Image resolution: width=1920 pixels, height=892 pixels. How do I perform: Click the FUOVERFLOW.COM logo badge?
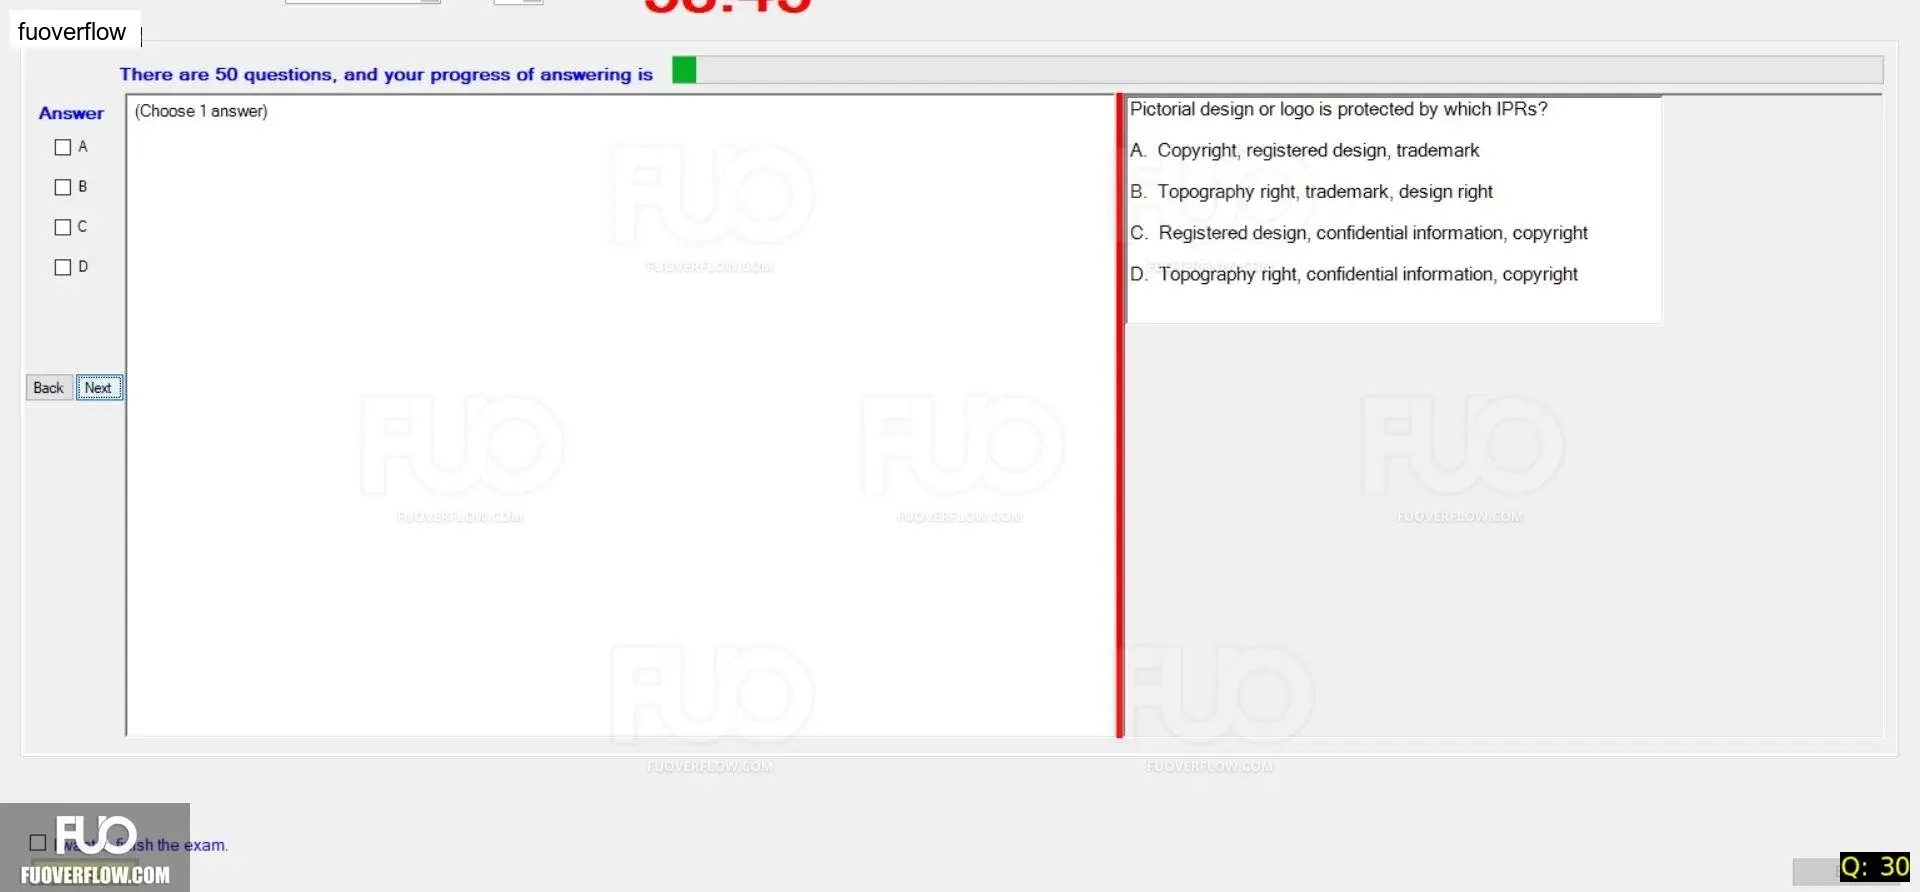[95, 847]
